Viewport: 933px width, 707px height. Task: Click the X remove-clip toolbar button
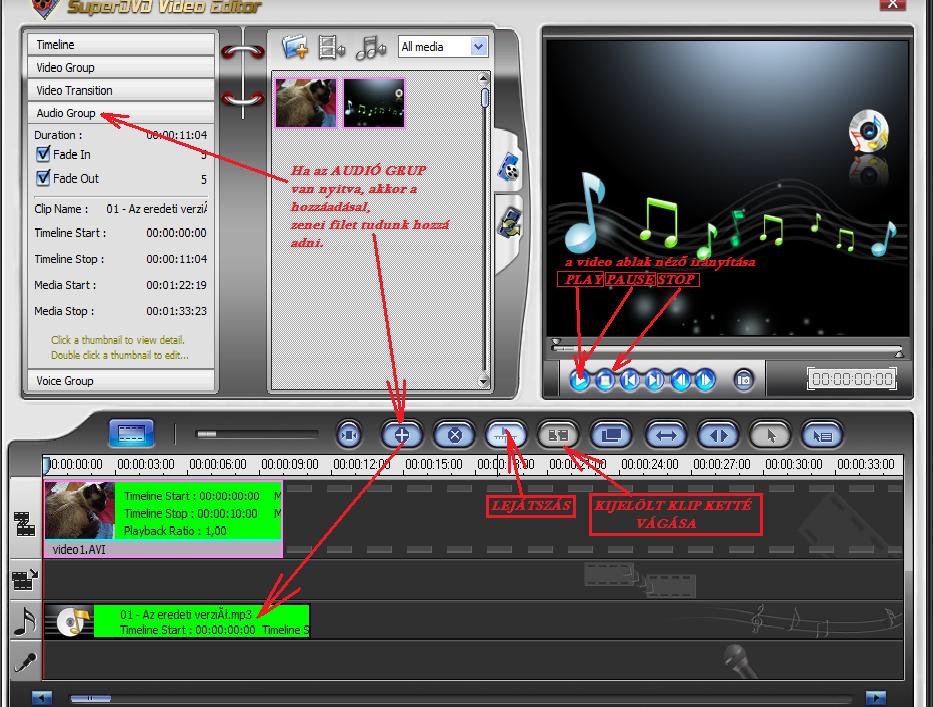click(455, 436)
